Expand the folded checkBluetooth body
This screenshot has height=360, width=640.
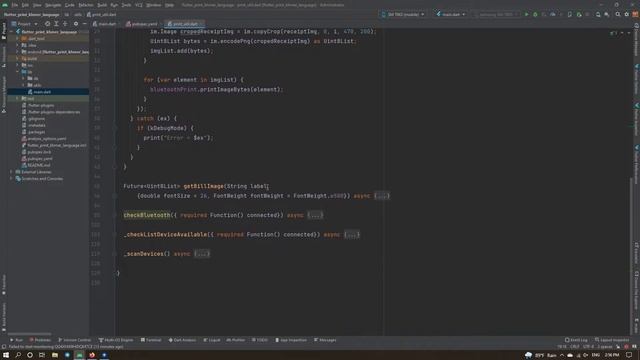click(315, 215)
